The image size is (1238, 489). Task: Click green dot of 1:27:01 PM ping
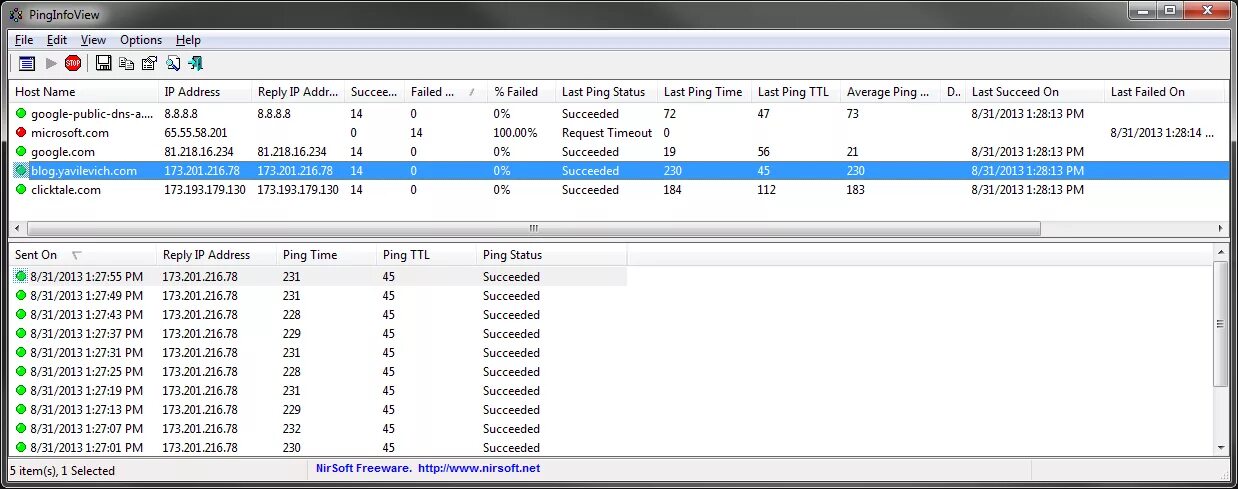(x=21, y=447)
